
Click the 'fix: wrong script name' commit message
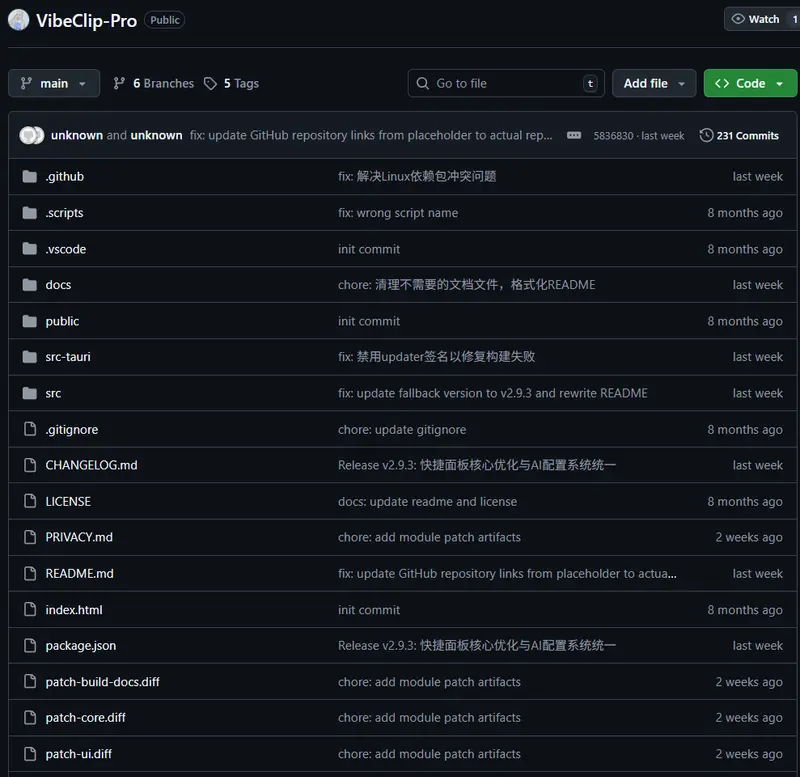(x=397, y=213)
